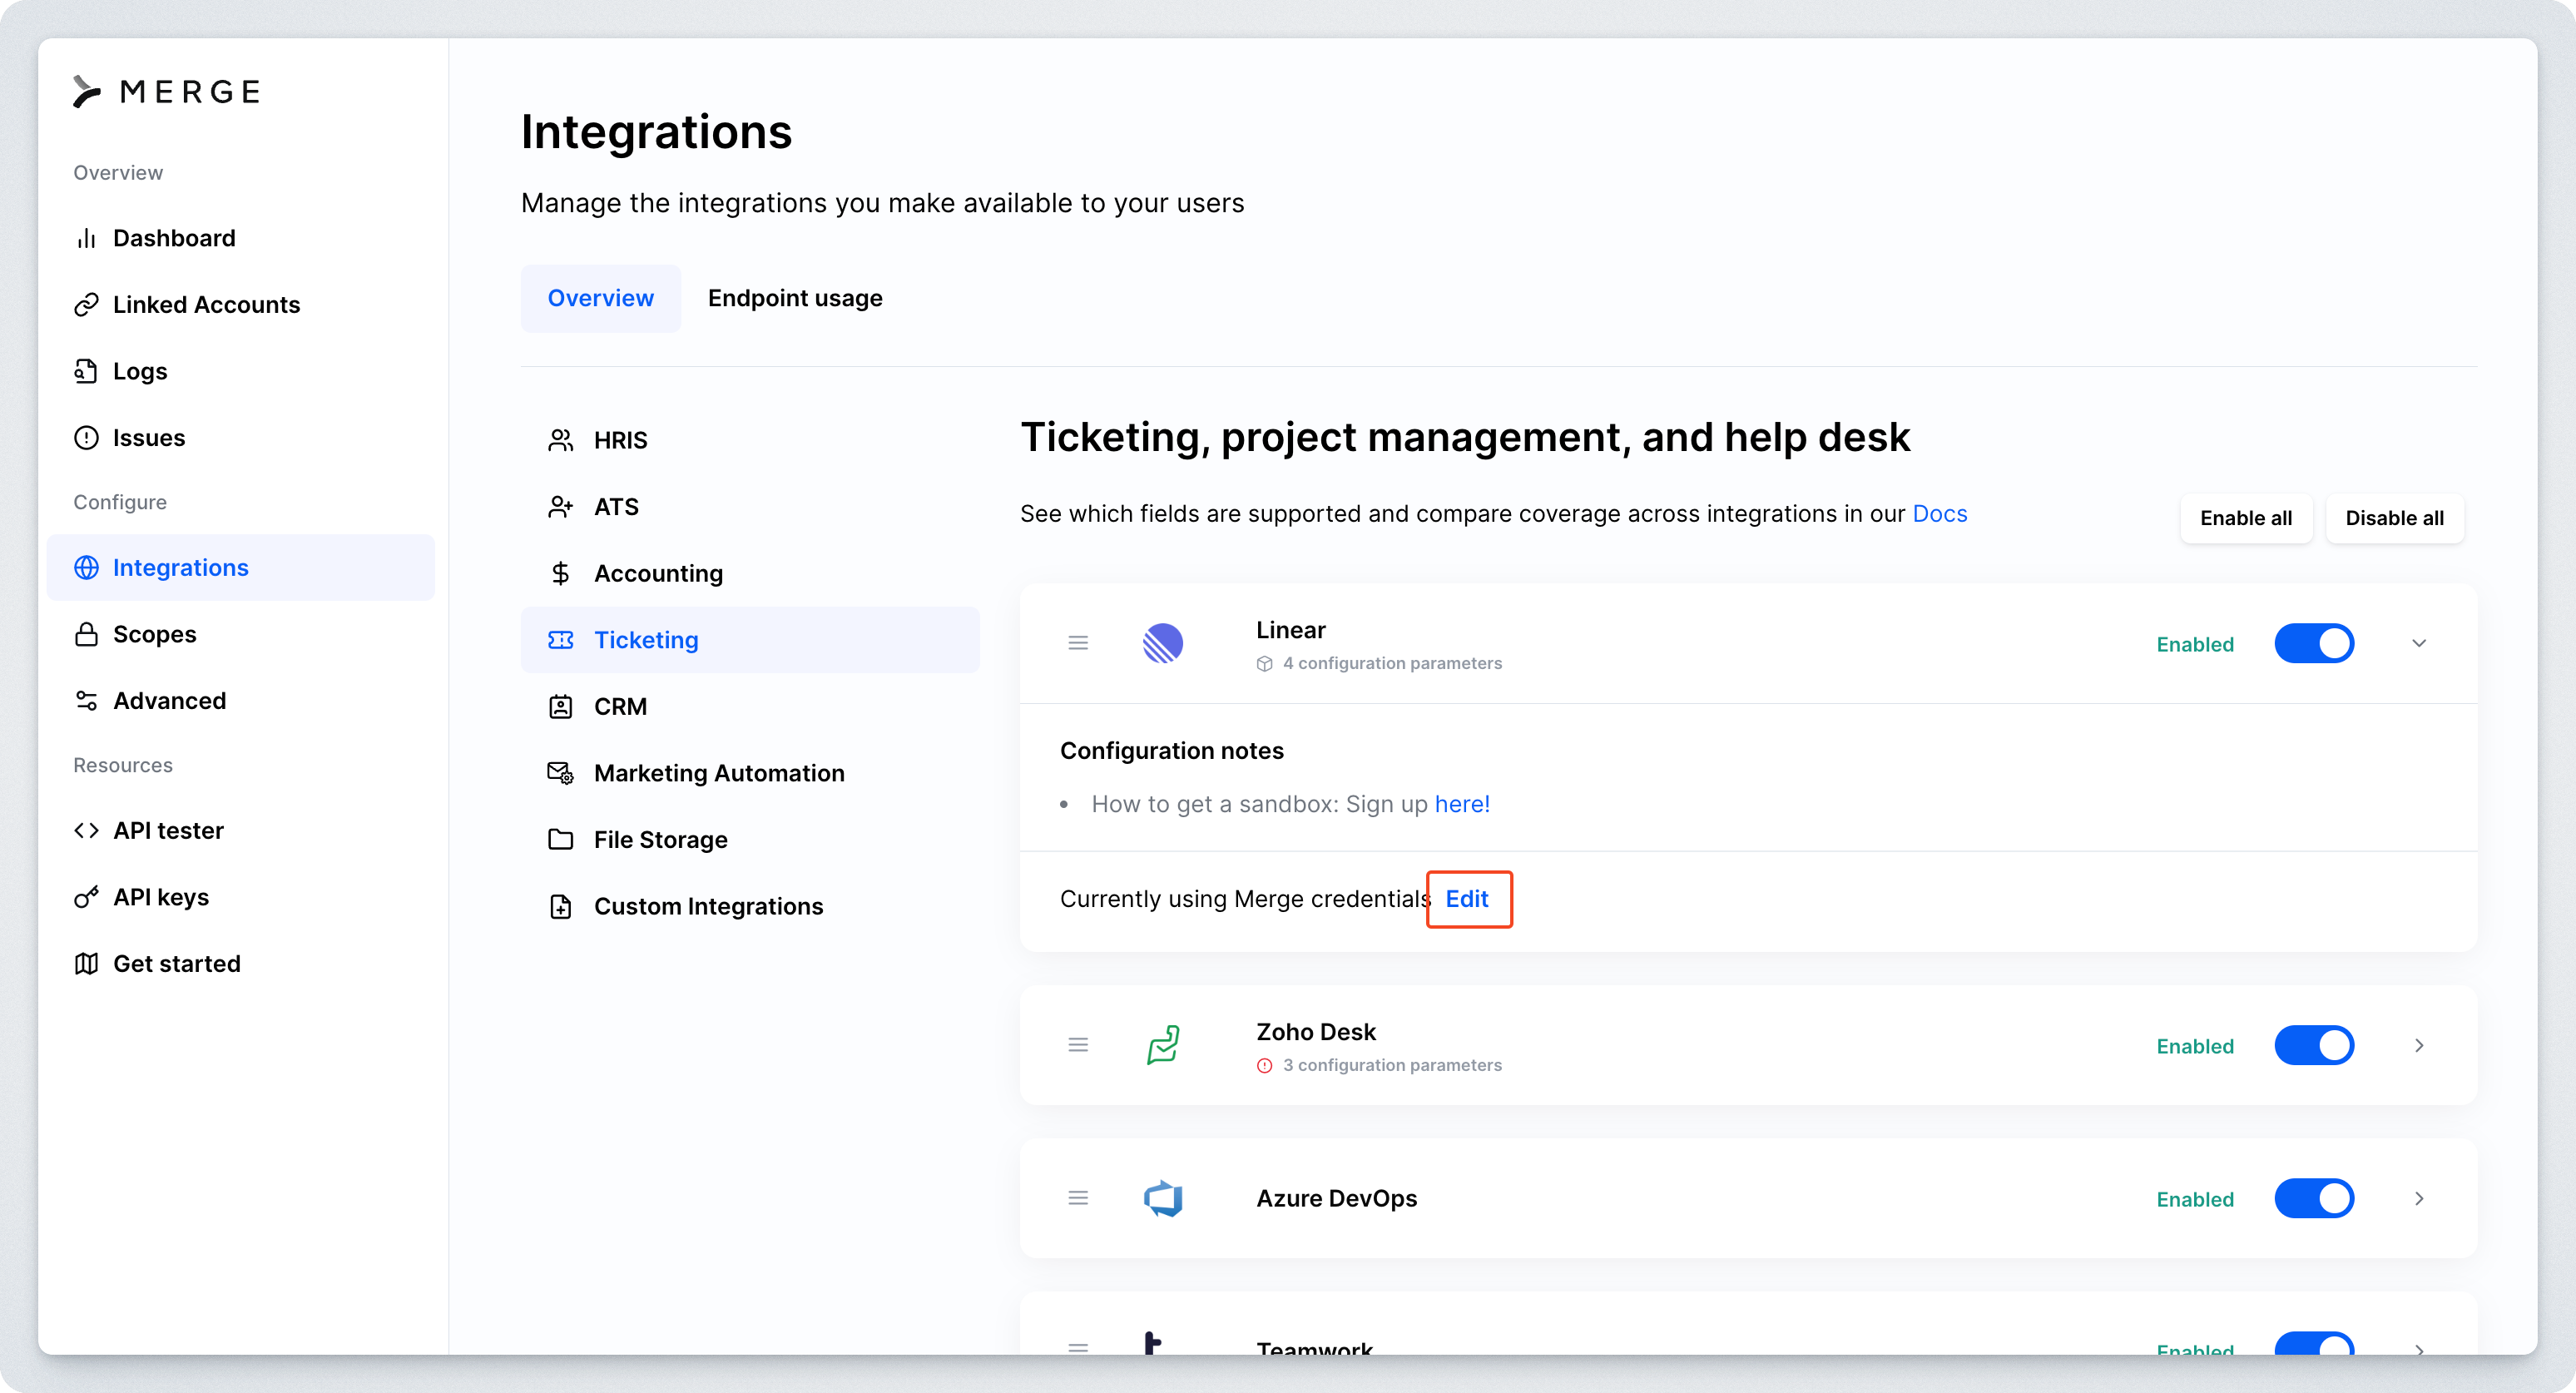Click the Linear app logo
2576x1393 pixels.
[x=1162, y=643]
